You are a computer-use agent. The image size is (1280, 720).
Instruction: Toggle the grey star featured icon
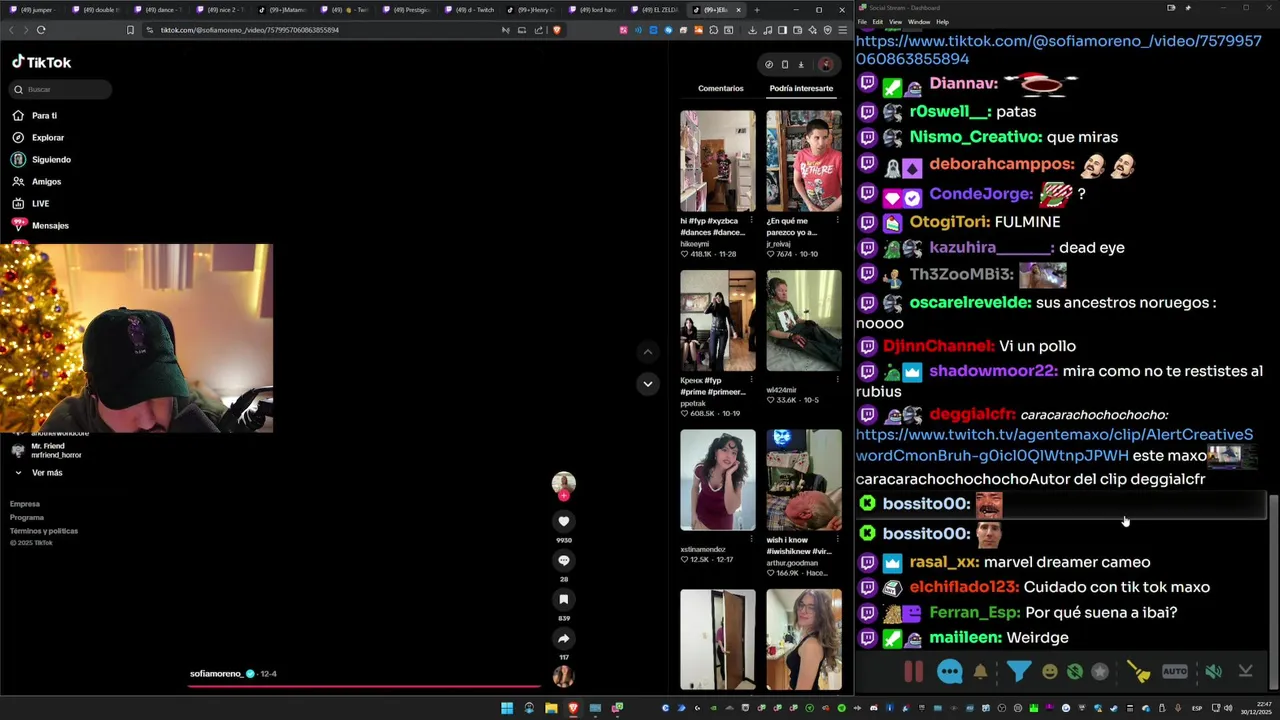click(1100, 672)
